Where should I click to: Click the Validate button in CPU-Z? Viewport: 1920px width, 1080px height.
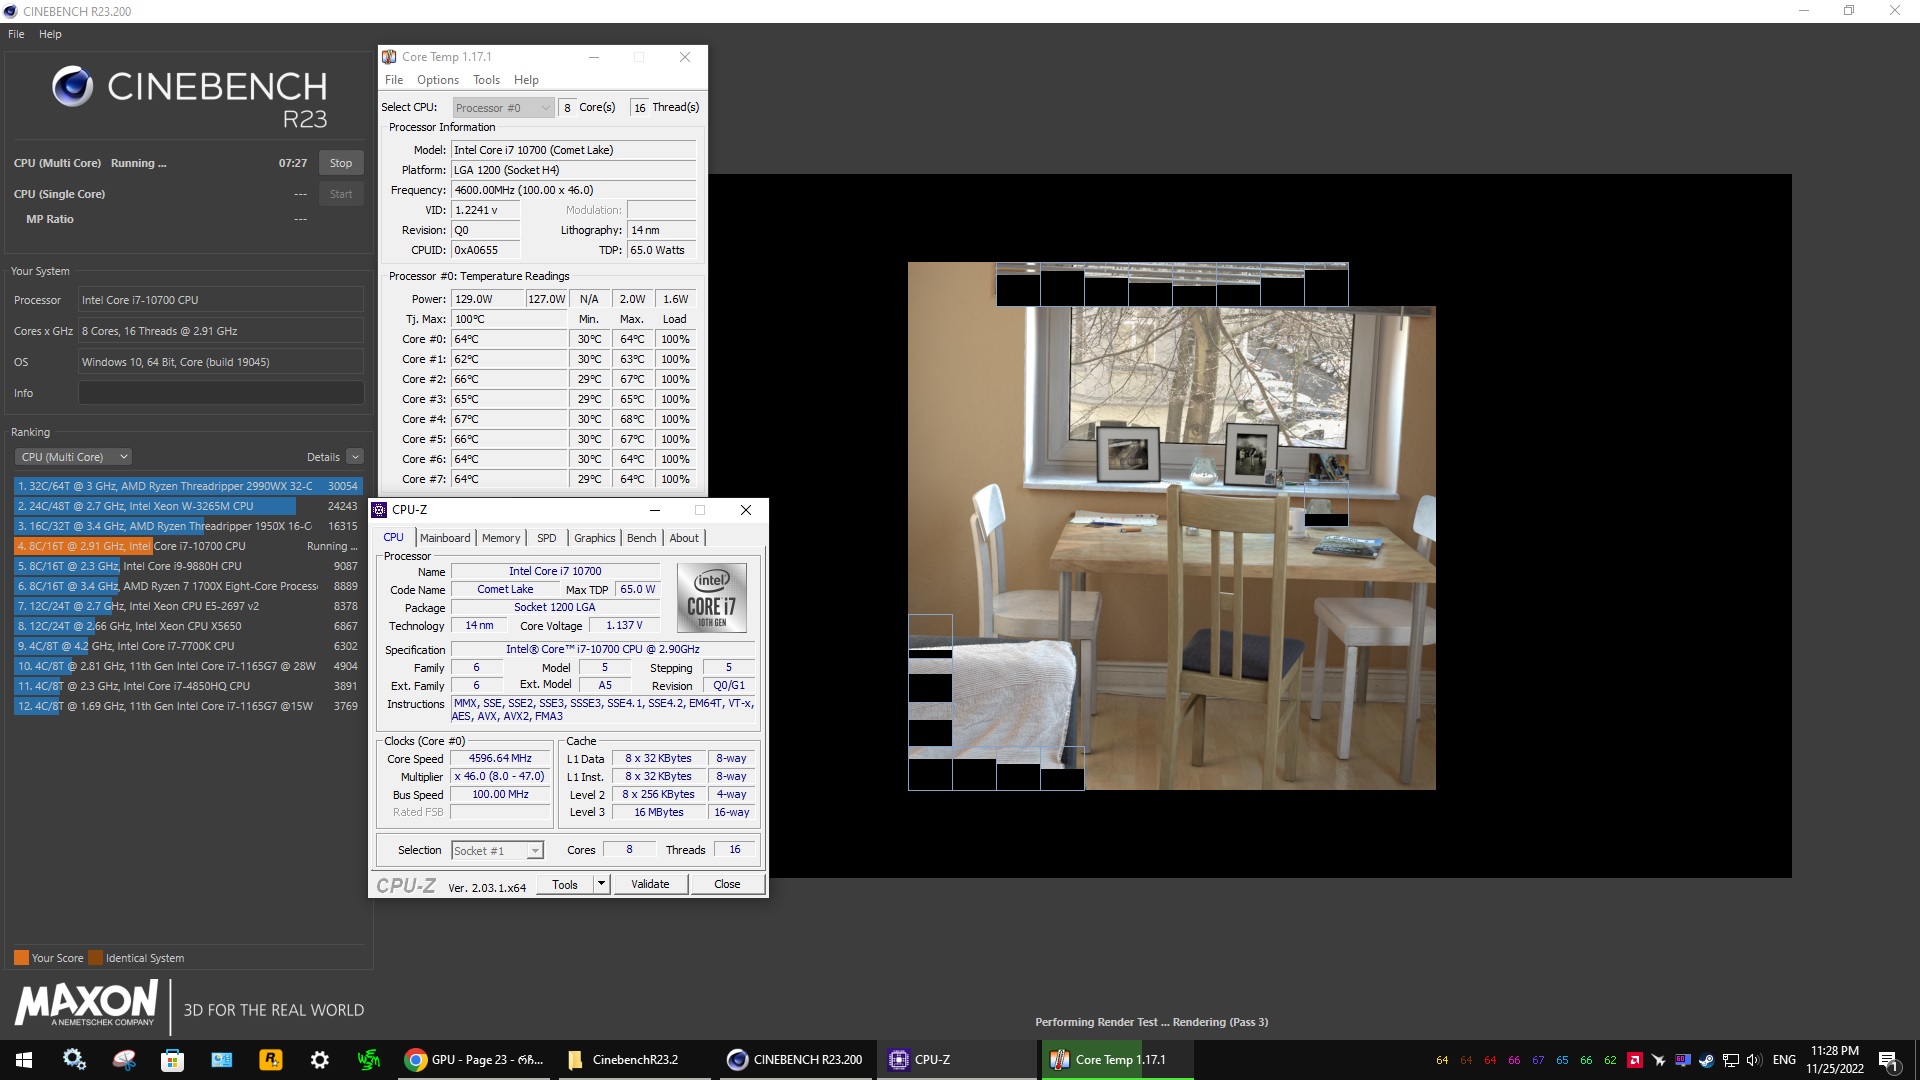pyautogui.click(x=650, y=884)
